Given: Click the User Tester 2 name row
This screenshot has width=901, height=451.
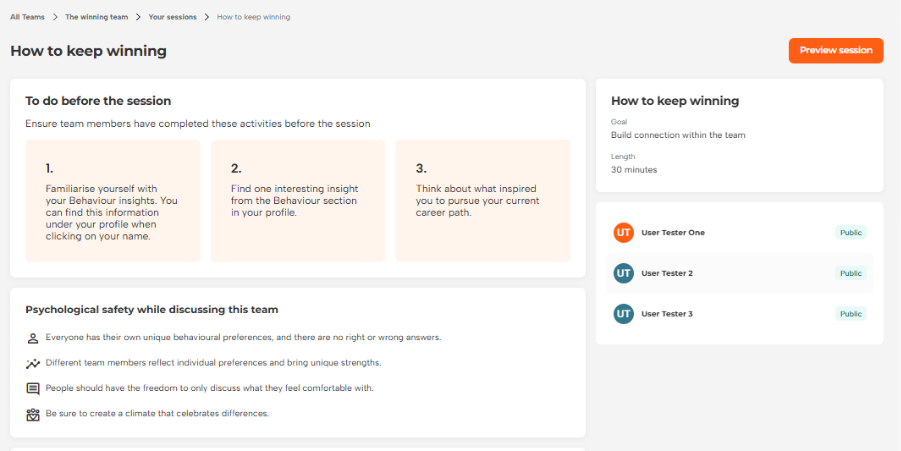Looking at the screenshot, I should (669, 273).
